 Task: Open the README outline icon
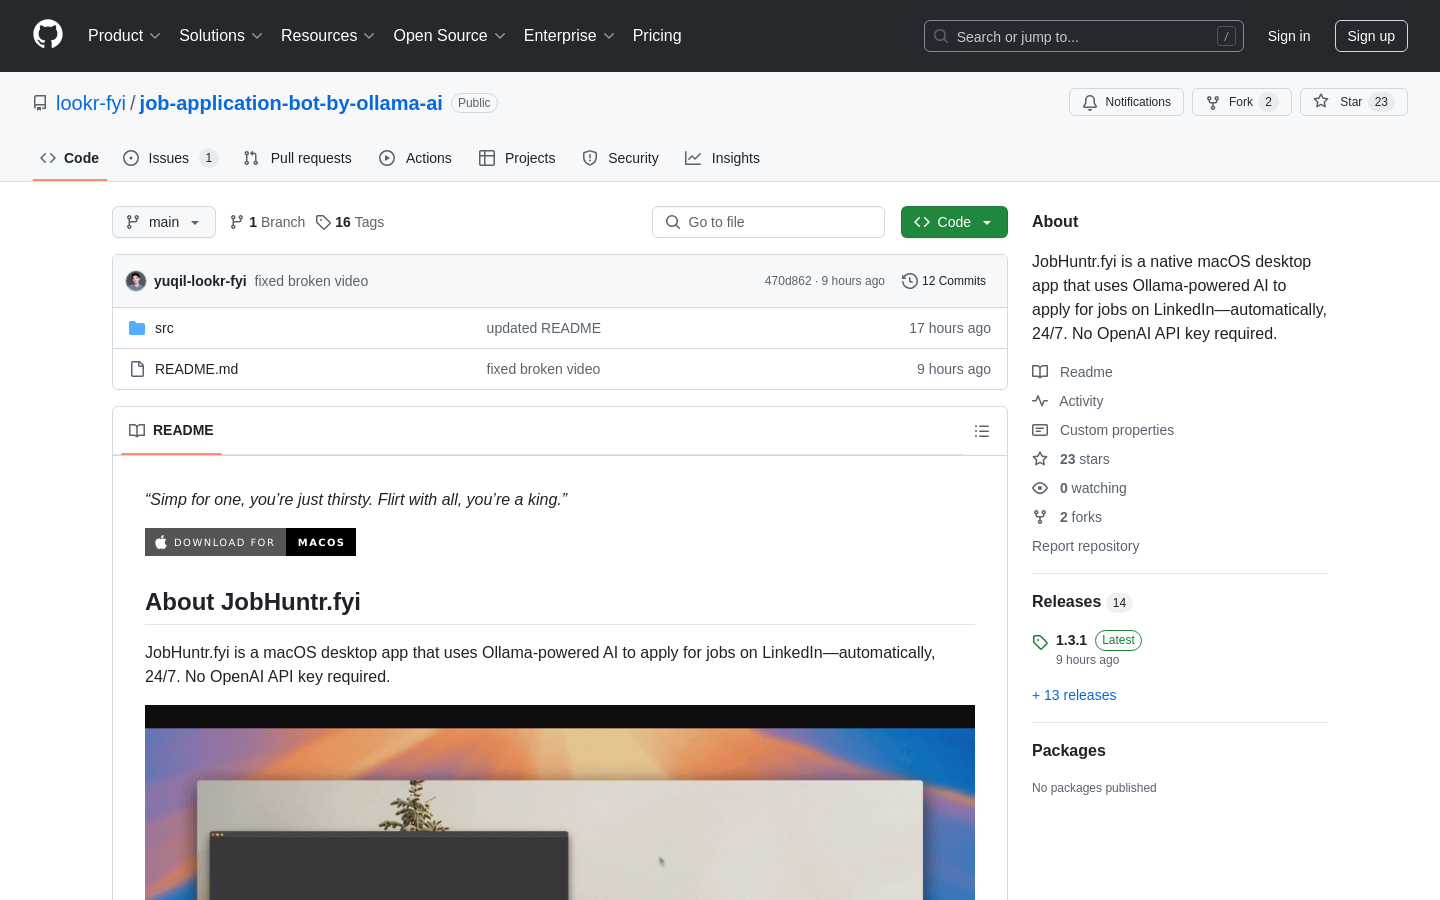click(982, 431)
